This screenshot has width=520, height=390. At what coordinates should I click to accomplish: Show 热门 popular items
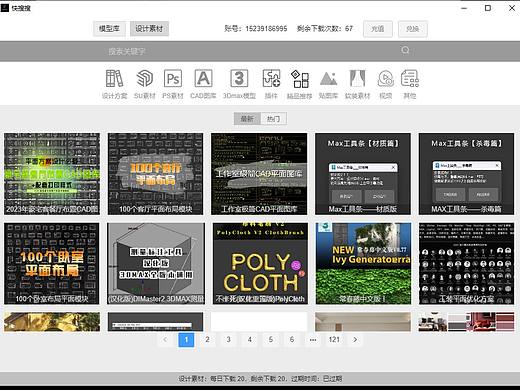click(x=273, y=119)
